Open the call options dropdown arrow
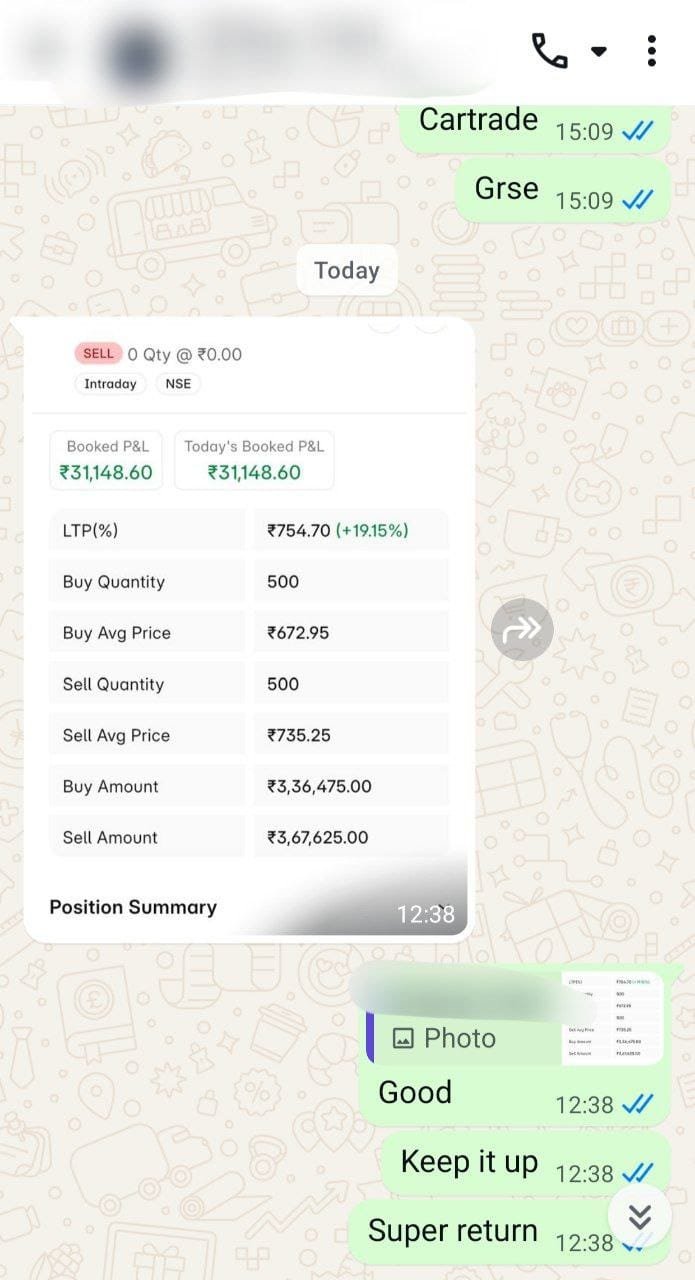 (599, 51)
